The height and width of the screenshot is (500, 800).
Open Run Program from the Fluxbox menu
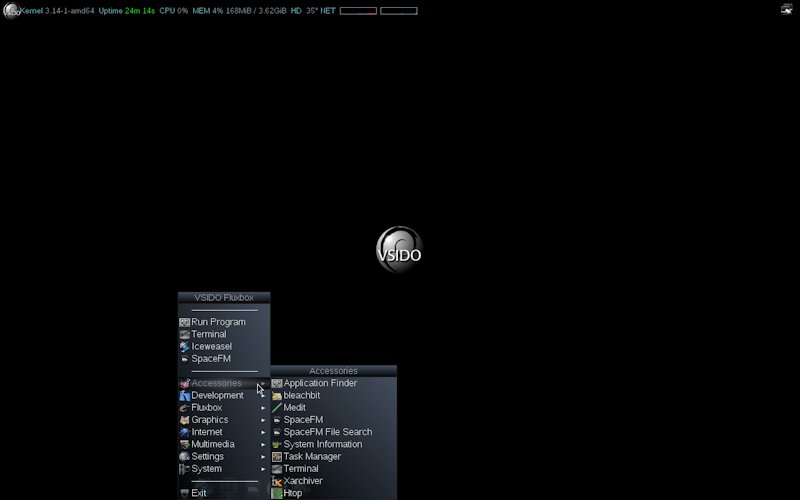point(223,322)
